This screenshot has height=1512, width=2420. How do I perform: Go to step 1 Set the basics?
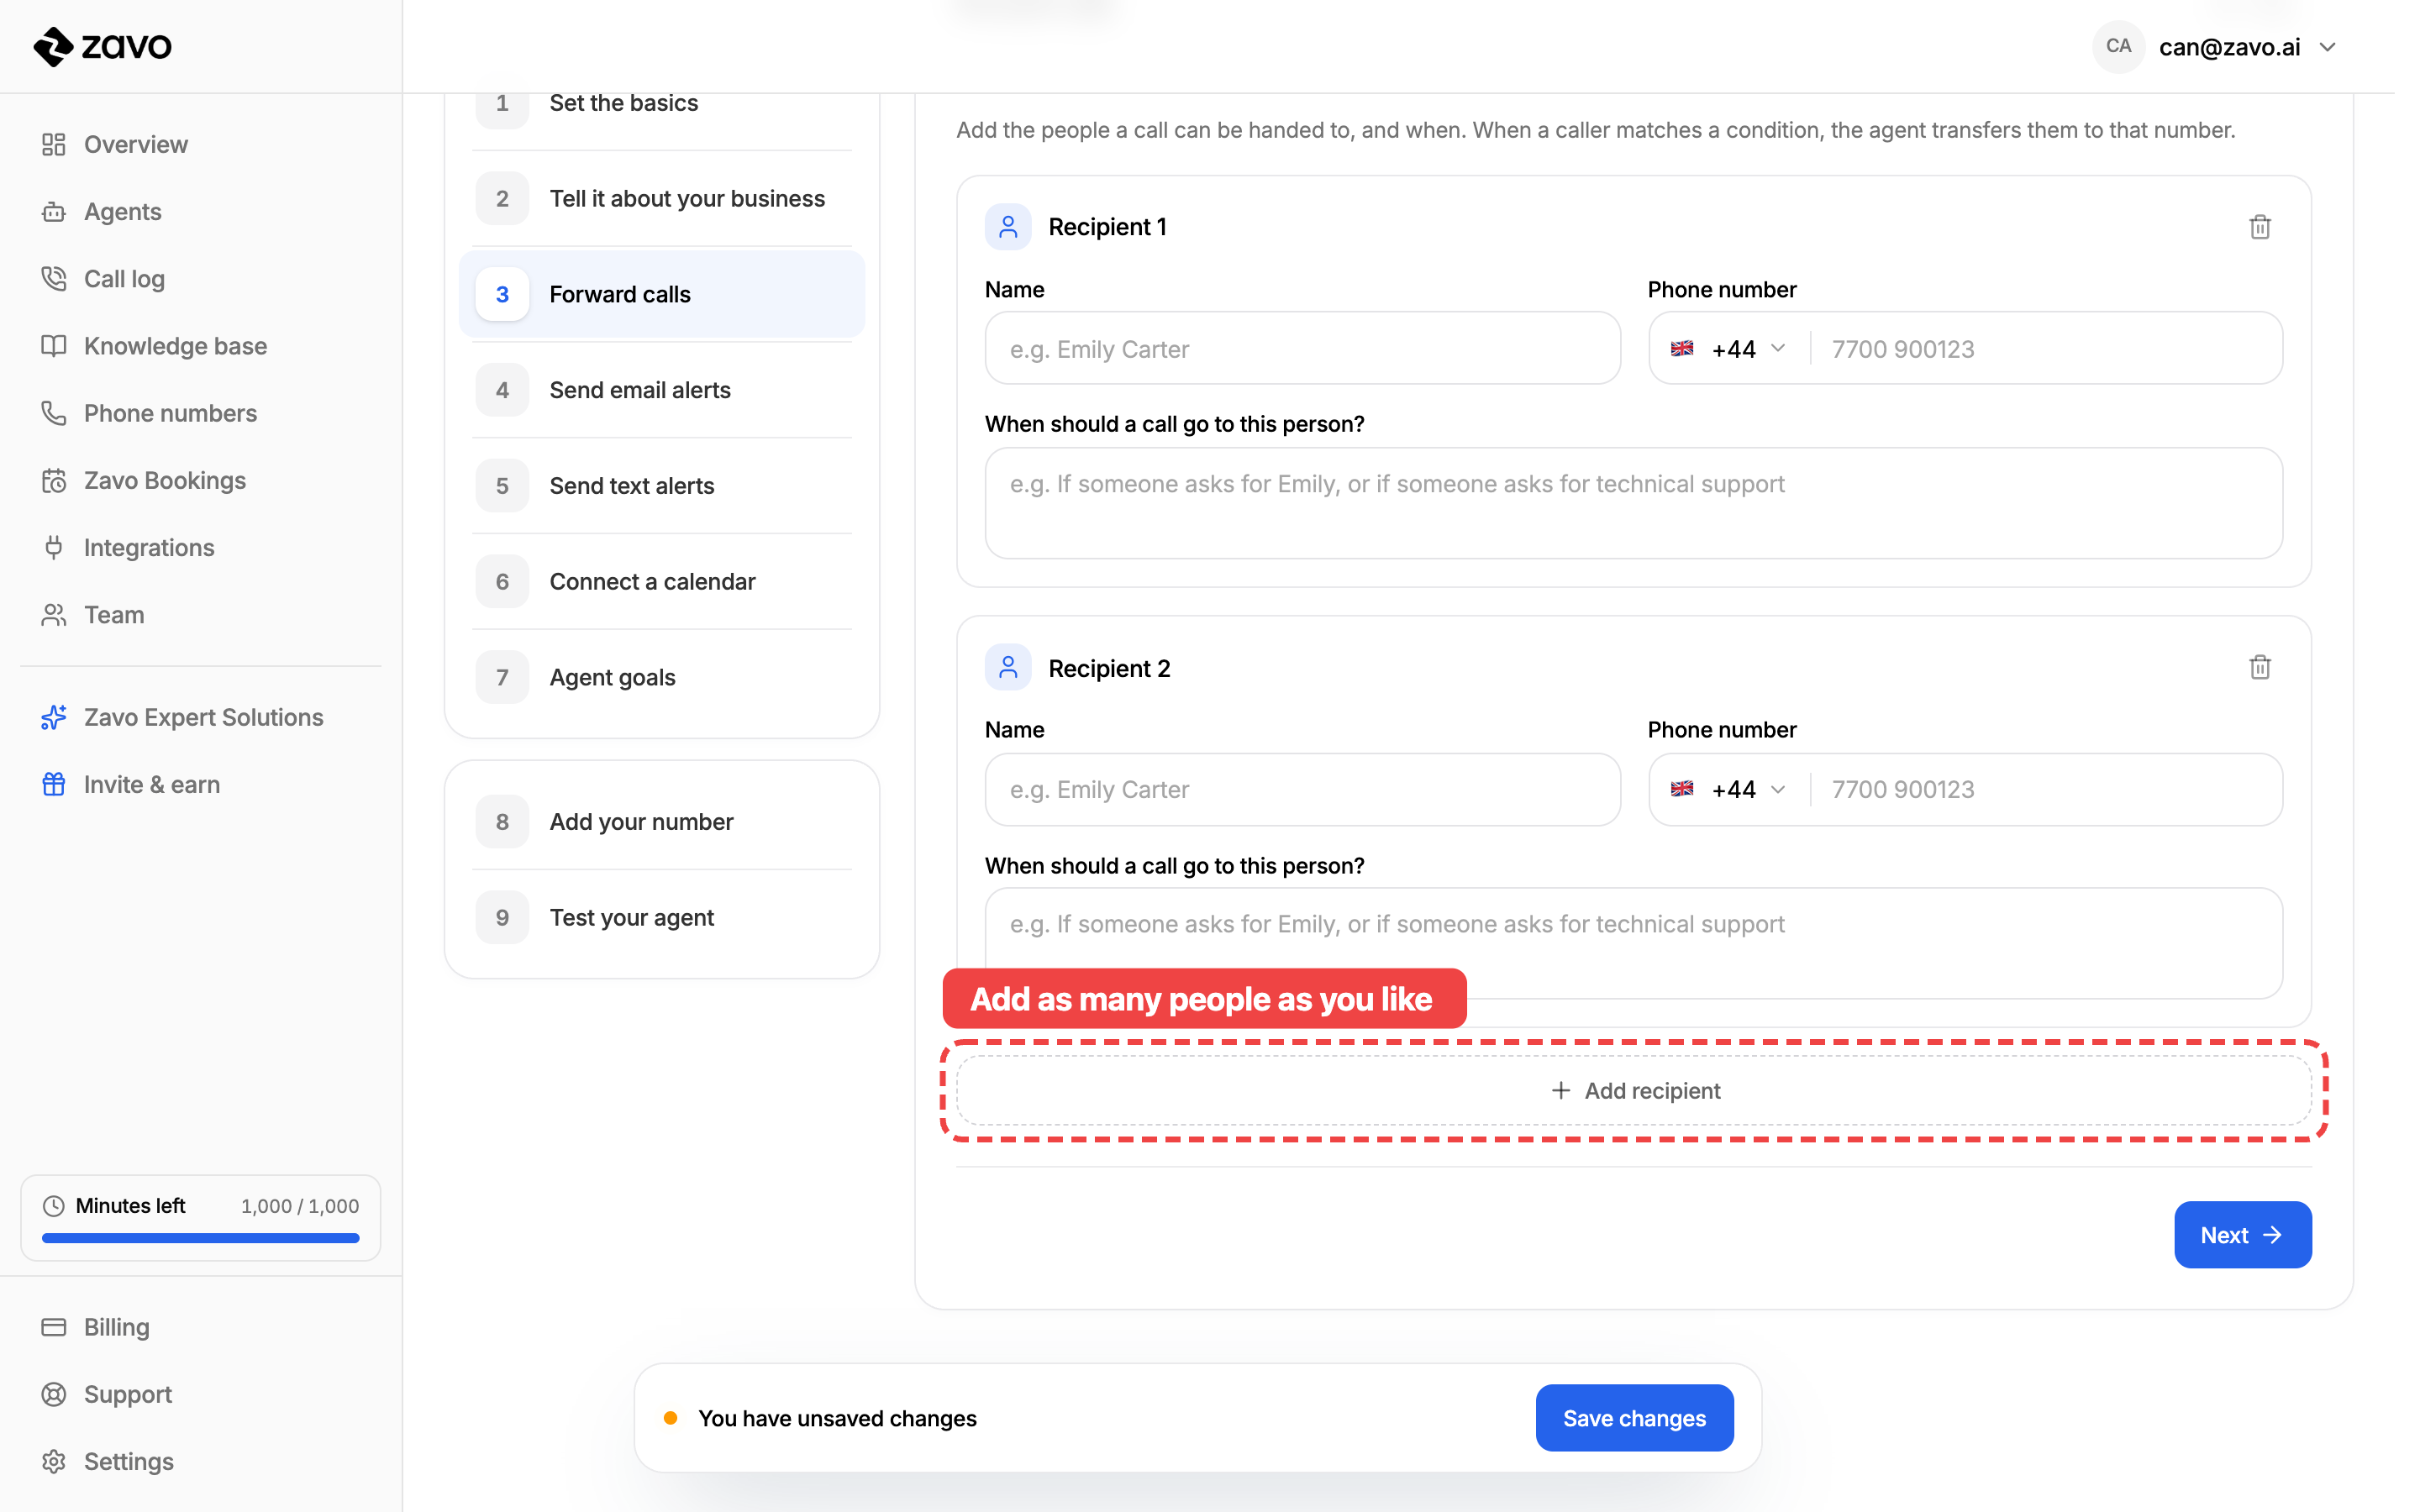[662, 103]
